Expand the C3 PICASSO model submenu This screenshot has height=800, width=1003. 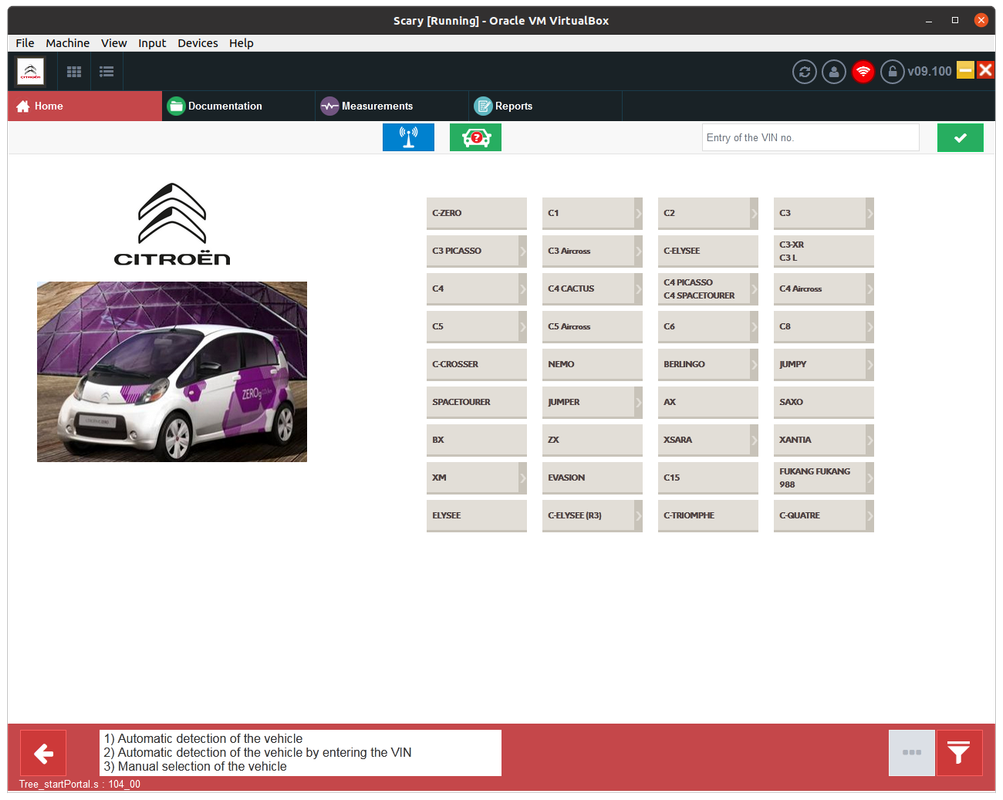(523, 251)
